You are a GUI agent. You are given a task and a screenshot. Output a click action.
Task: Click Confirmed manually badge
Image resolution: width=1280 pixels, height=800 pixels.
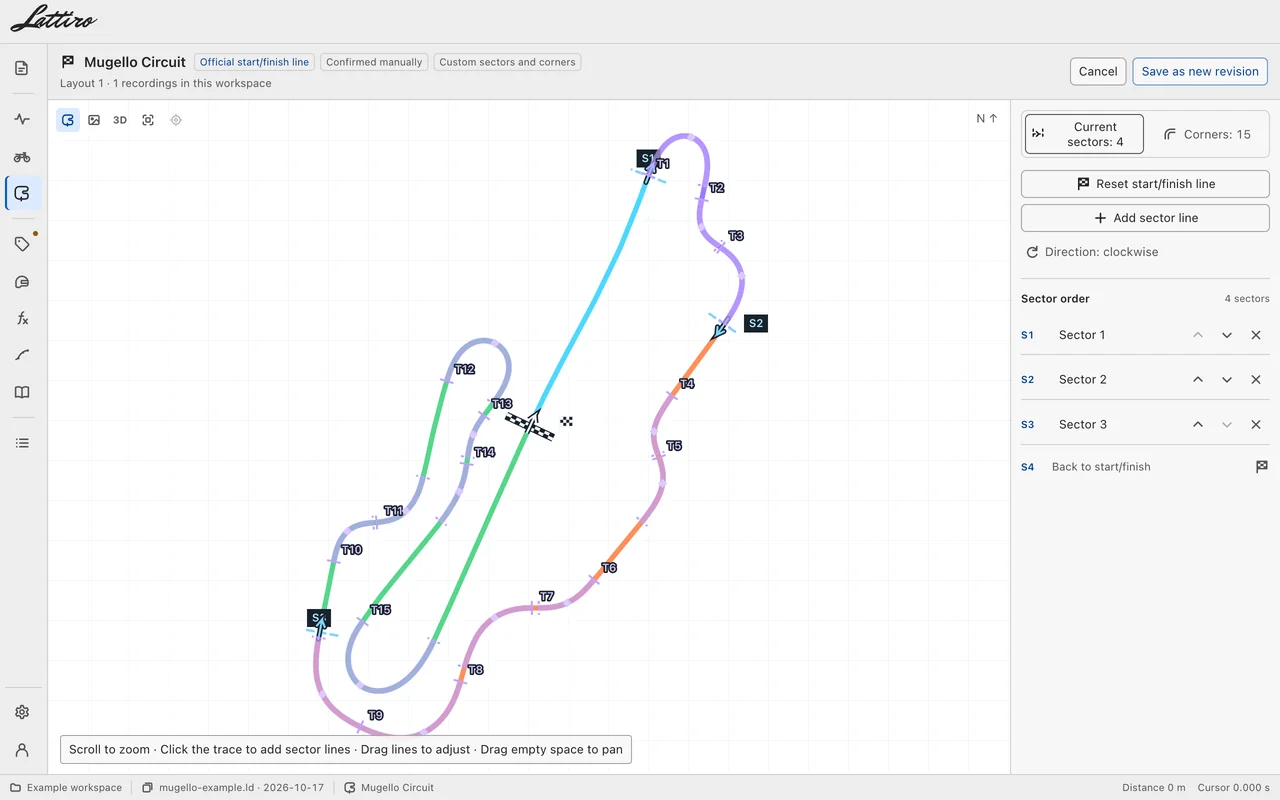coord(374,62)
